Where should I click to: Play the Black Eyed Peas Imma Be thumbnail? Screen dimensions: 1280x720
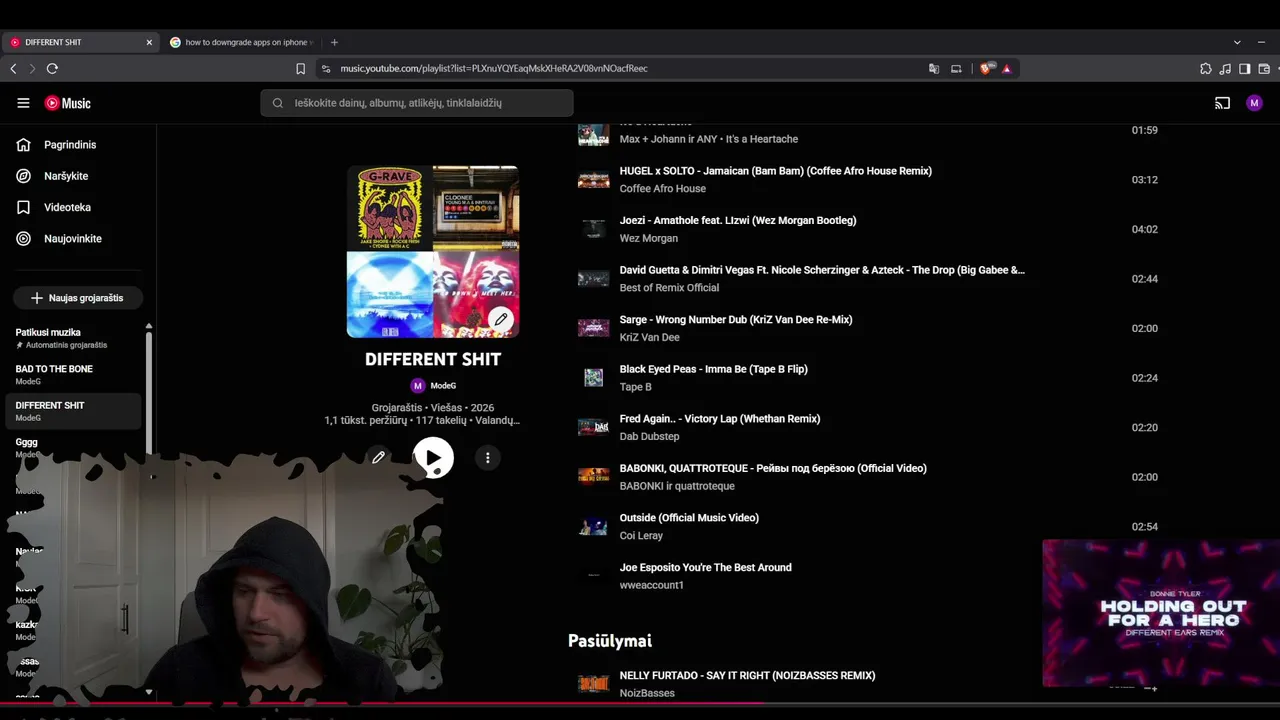click(593, 378)
